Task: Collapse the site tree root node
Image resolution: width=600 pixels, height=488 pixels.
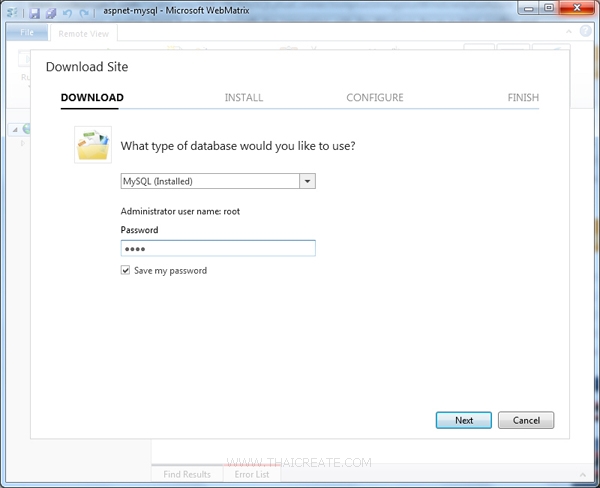Action: tap(15, 130)
